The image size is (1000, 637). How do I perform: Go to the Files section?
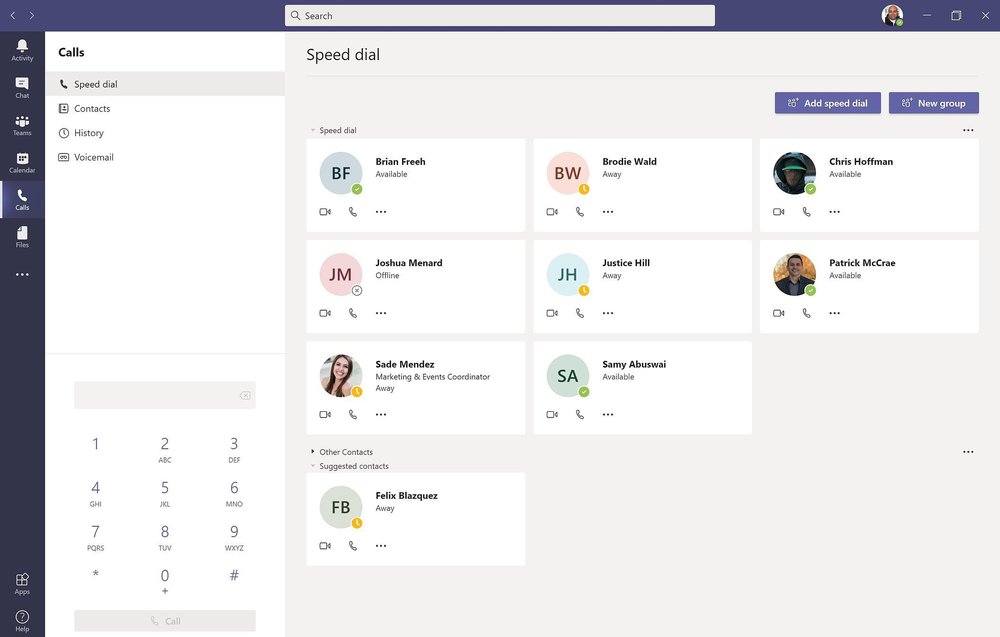(x=22, y=237)
